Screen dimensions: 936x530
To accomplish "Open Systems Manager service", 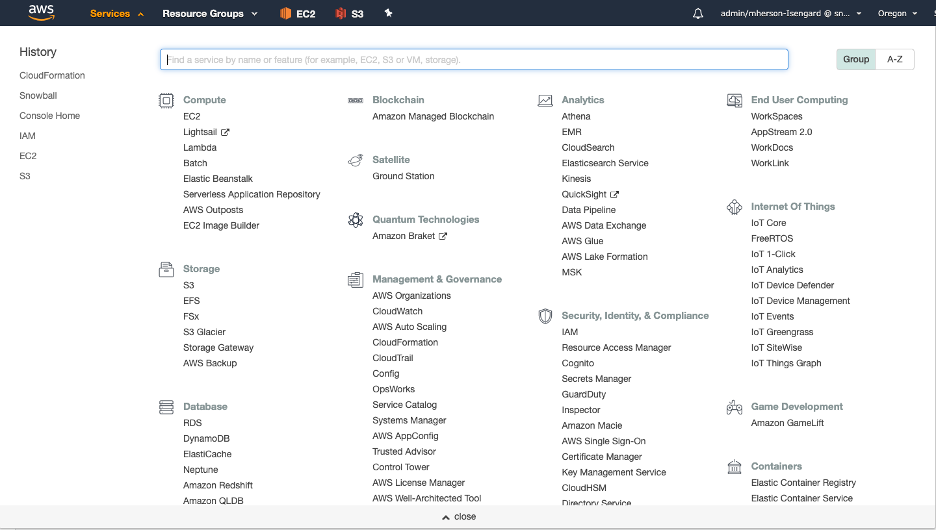I will [410, 420].
